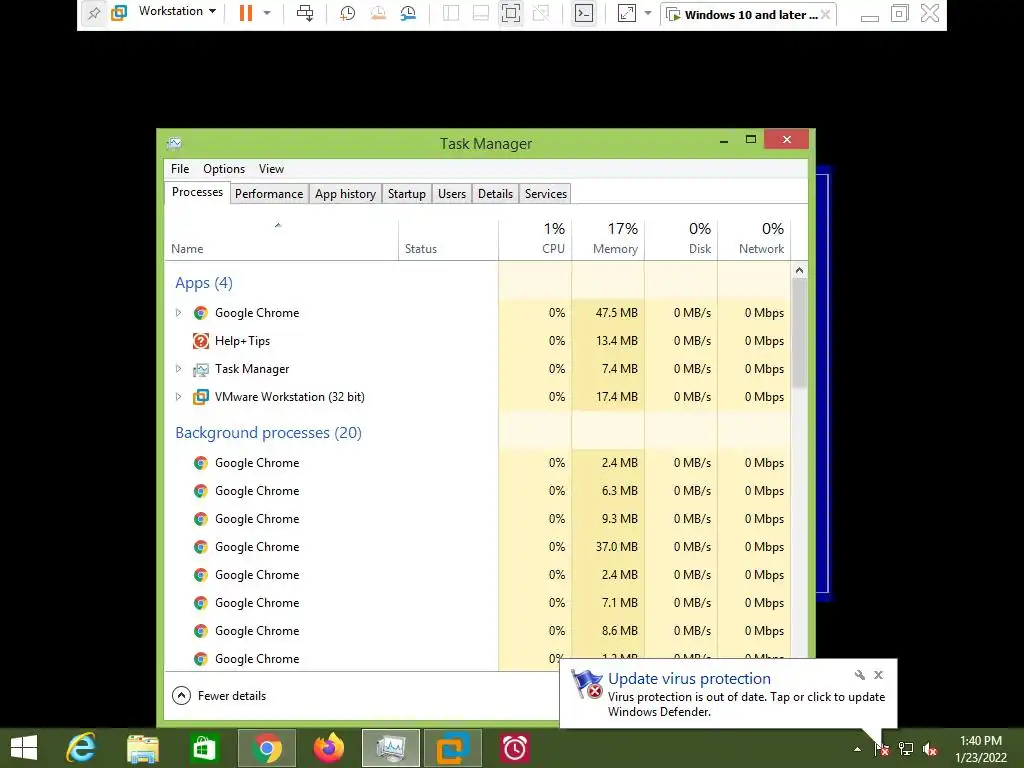Switch to the Details tab
Image resolution: width=1024 pixels, height=768 pixels.
pos(495,194)
